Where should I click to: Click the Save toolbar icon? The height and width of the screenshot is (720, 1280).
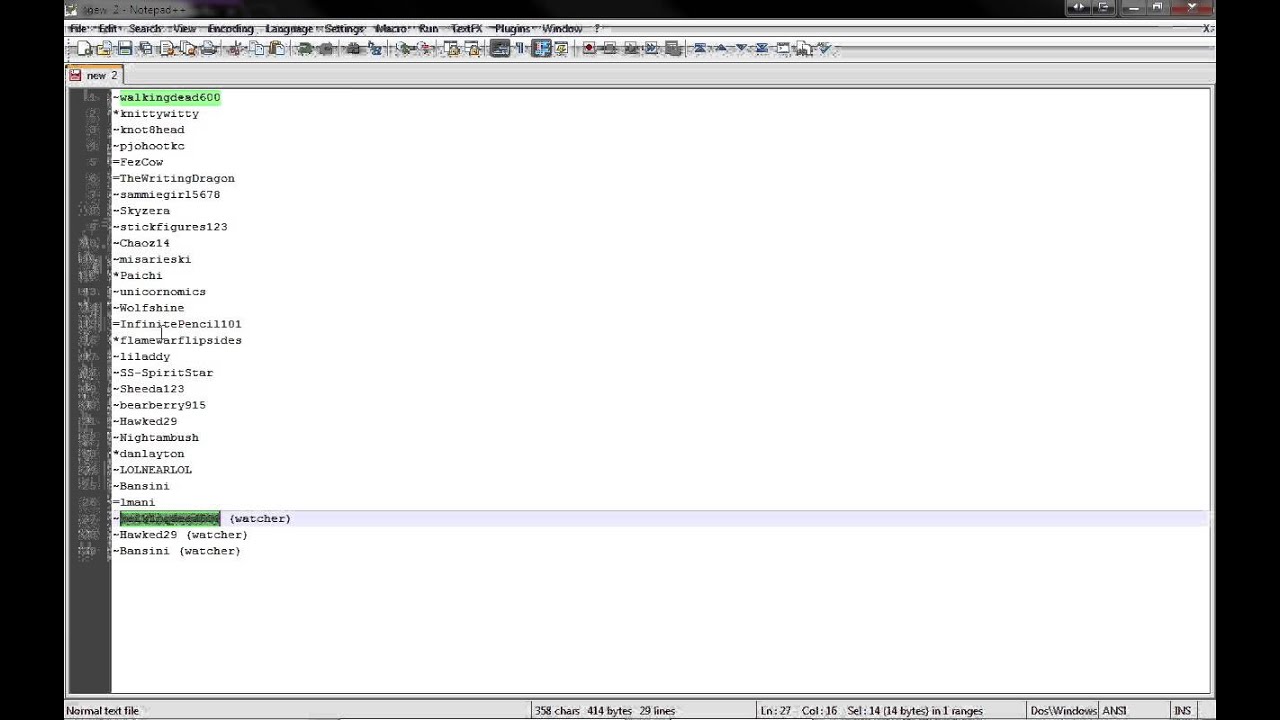125,48
